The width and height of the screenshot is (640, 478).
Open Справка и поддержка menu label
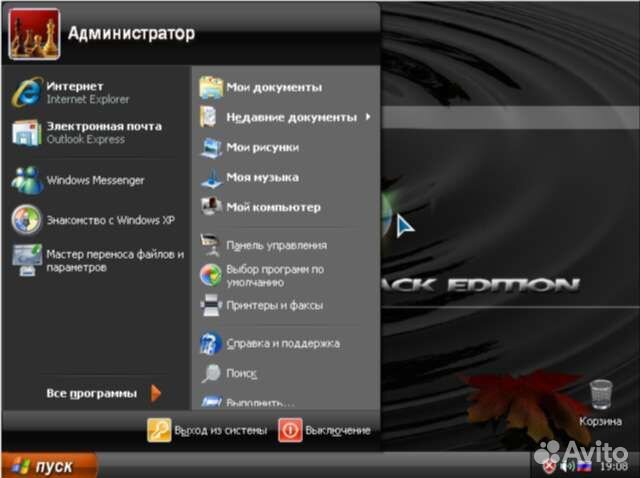[x=283, y=343]
